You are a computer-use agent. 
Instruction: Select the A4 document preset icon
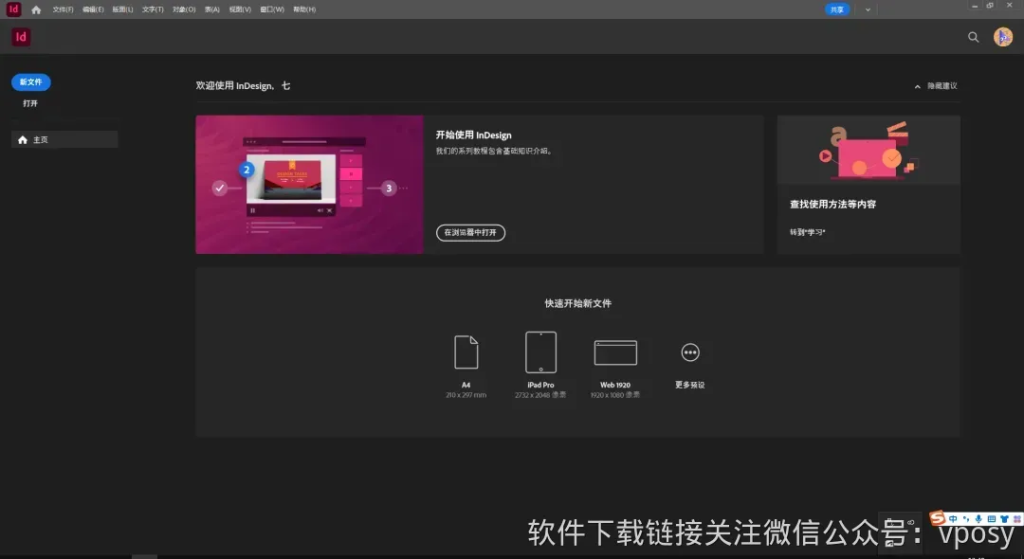pos(466,352)
